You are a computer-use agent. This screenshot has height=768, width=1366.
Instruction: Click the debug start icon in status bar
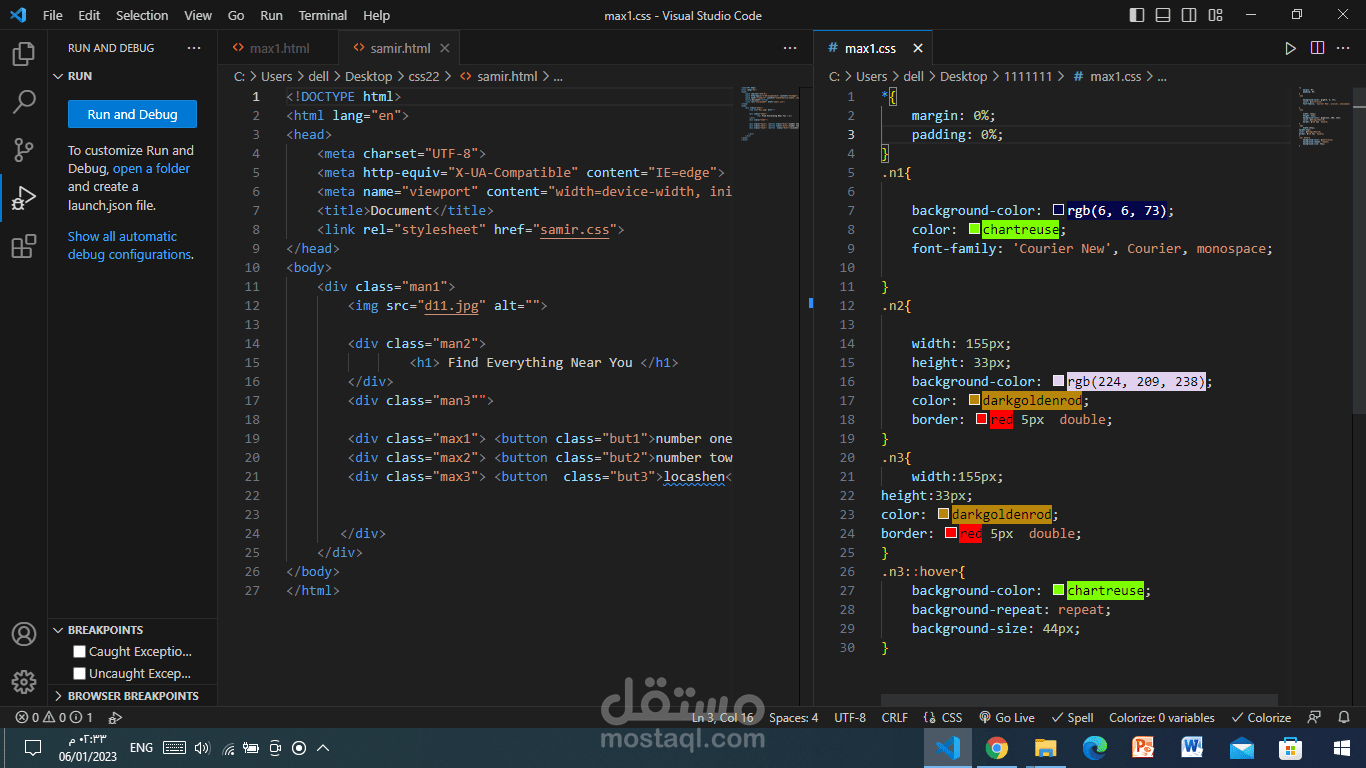coord(115,717)
